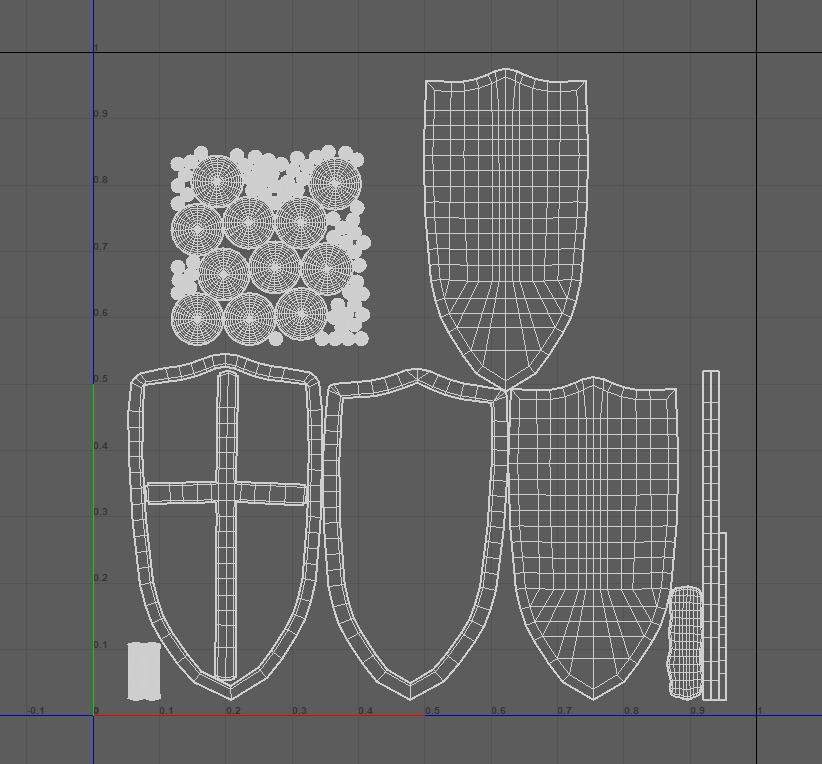Select the tallest thin strip UV shell
The image size is (822, 764).
coord(710,535)
